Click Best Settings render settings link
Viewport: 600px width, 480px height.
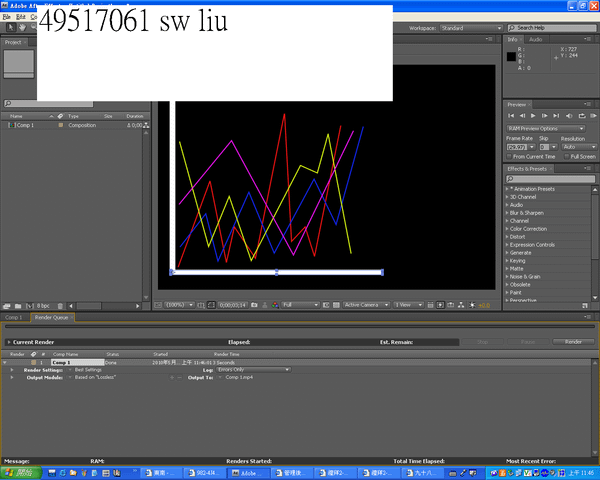[x=88, y=370]
